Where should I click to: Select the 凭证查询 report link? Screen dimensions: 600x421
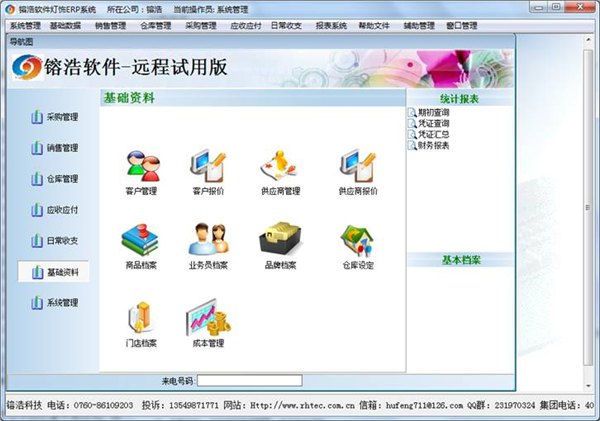pos(434,123)
